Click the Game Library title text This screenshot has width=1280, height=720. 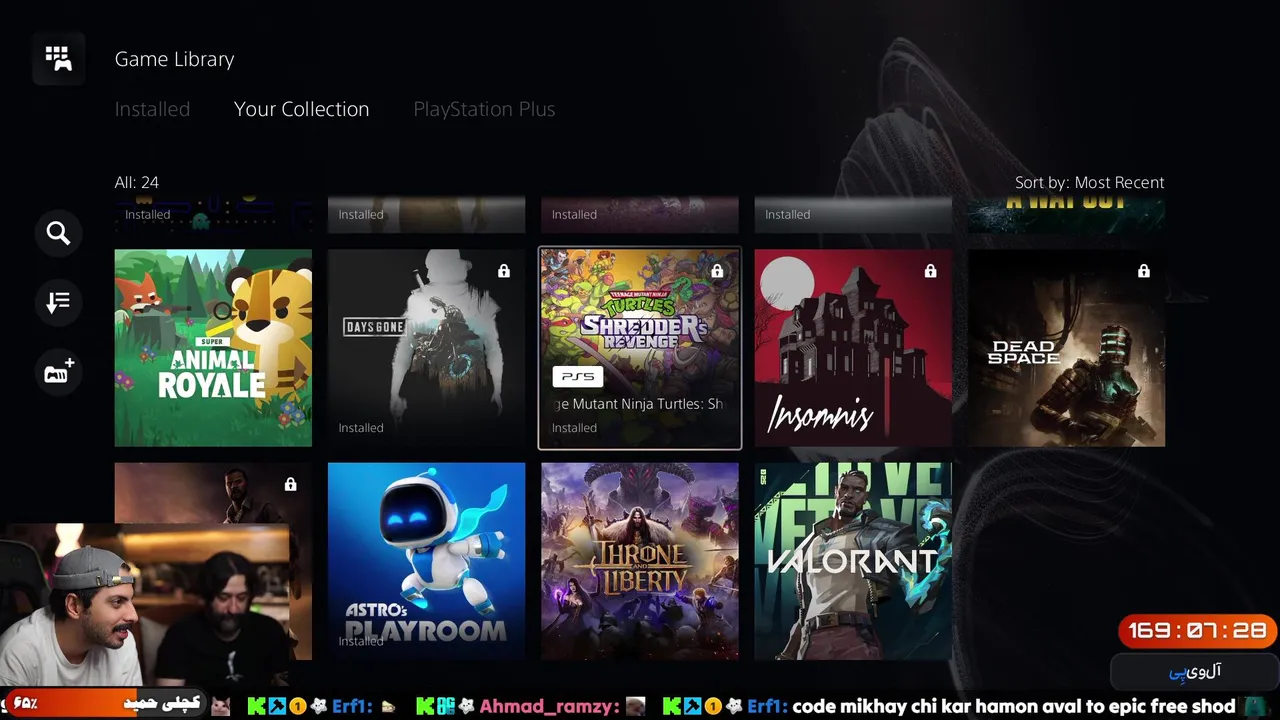click(x=174, y=59)
